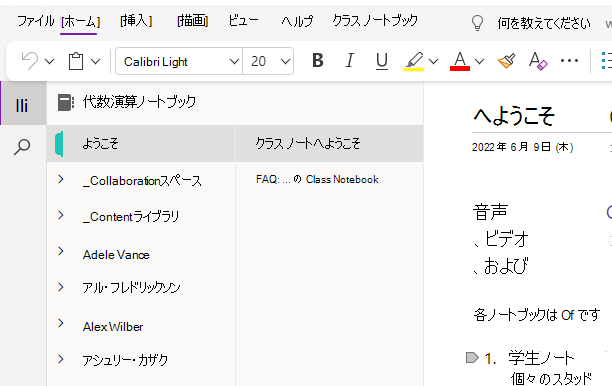This screenshot has height=386, width=612.
Task: Open the highlight color dropdown arrow
Action: pyautogui.click(x=434, y=62)
